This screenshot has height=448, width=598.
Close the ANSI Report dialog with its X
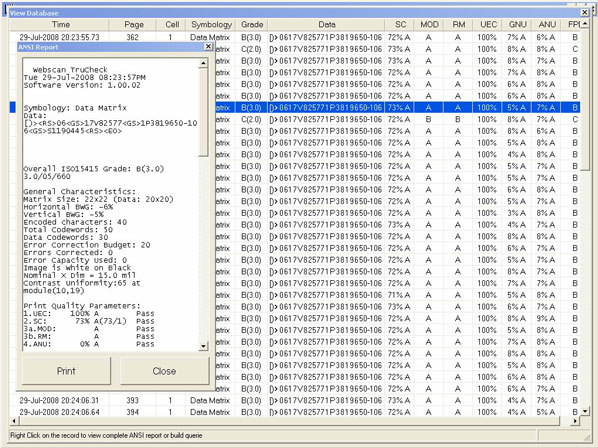click(208, 47)
